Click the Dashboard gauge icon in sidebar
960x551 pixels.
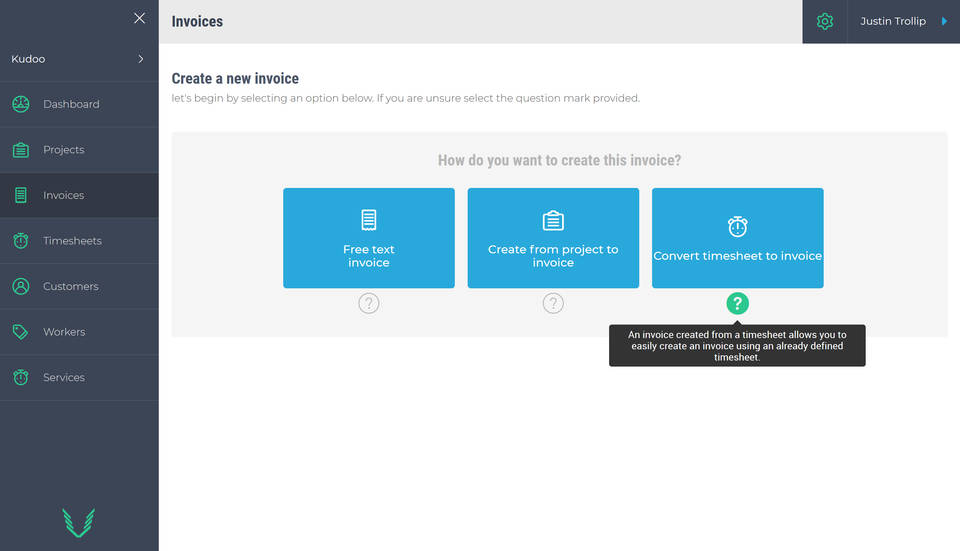pyautogui.click(x=21, y=104)
